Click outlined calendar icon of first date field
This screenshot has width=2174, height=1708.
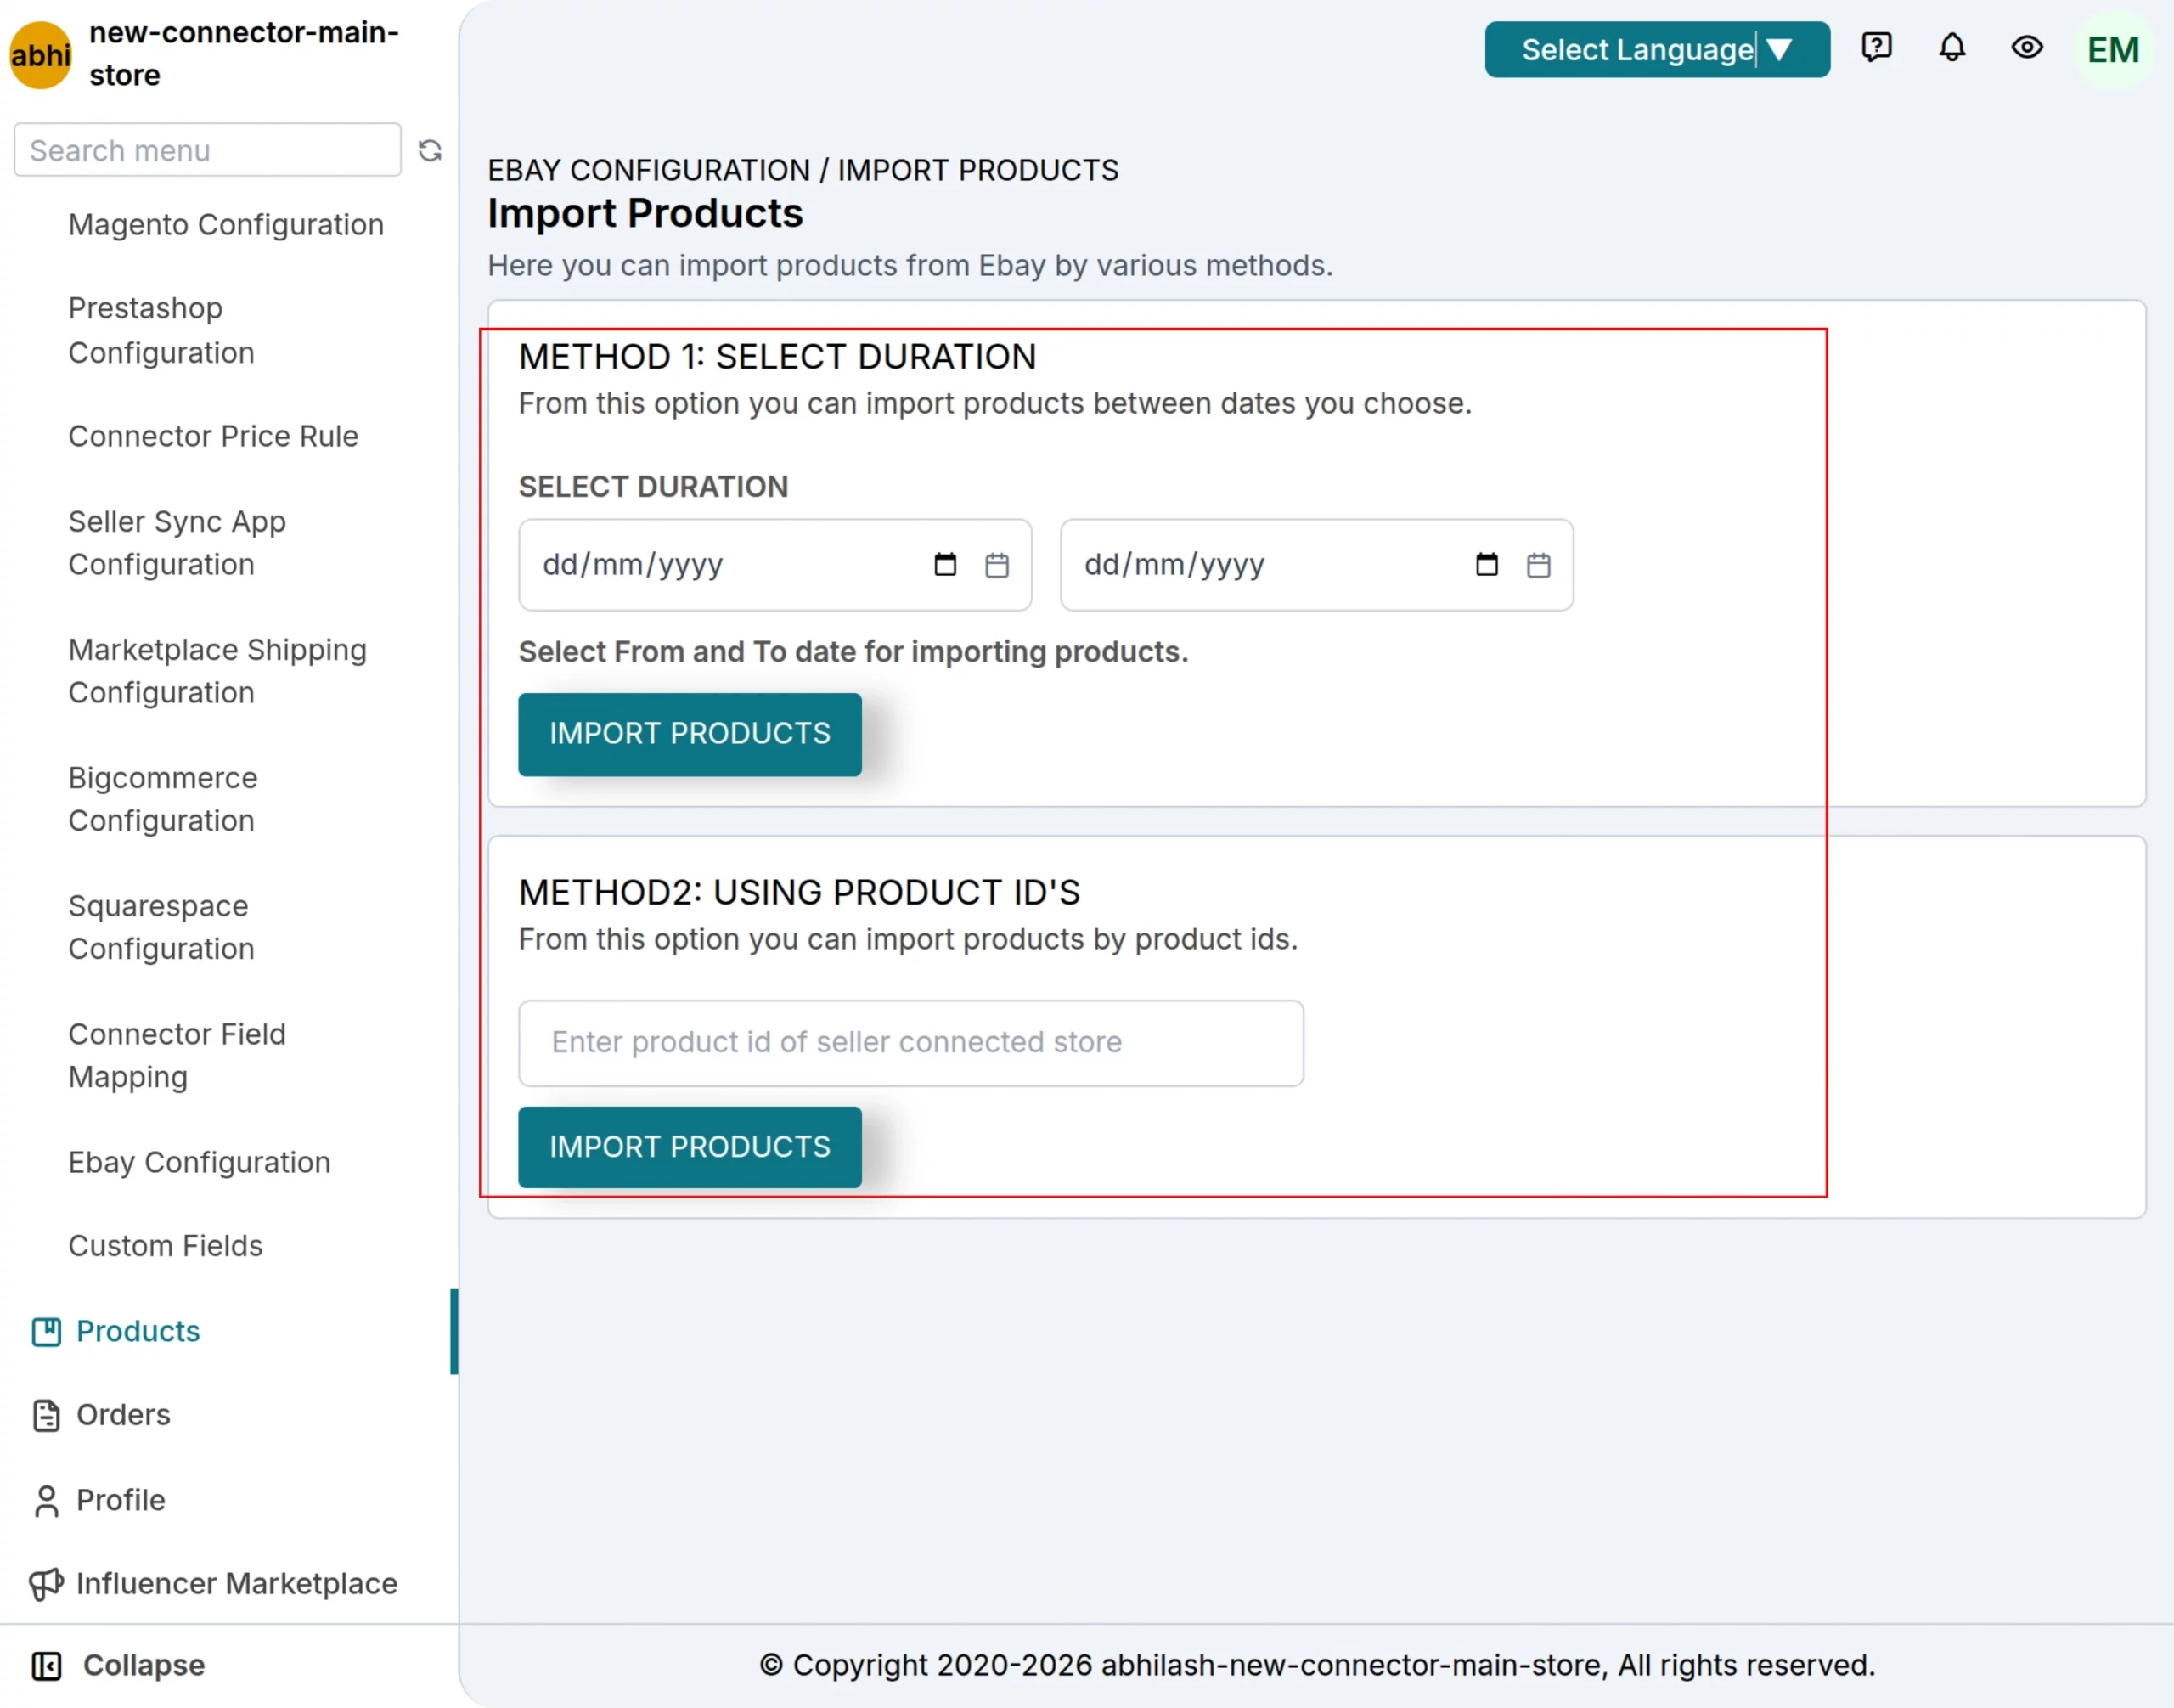[997, 566]
